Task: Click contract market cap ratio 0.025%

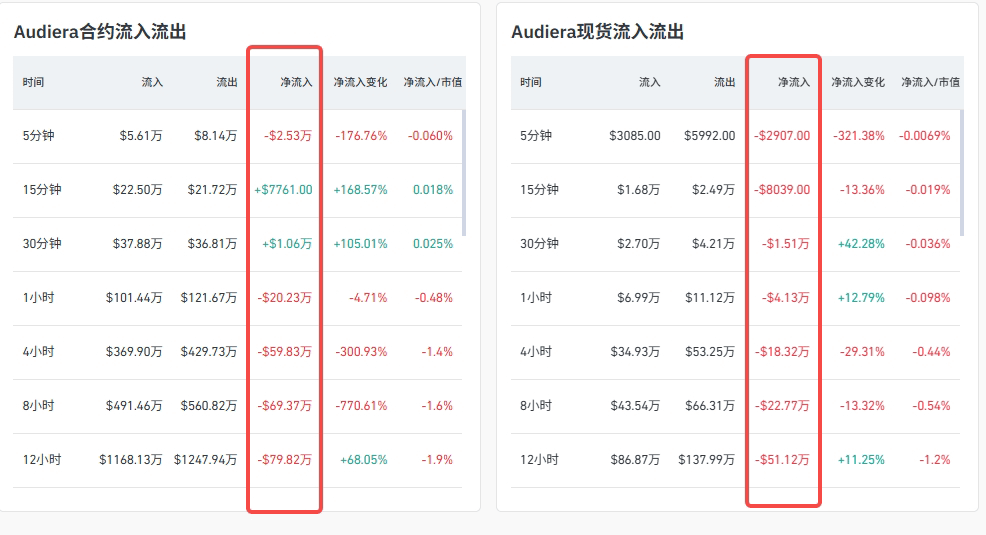Action: 433,244
